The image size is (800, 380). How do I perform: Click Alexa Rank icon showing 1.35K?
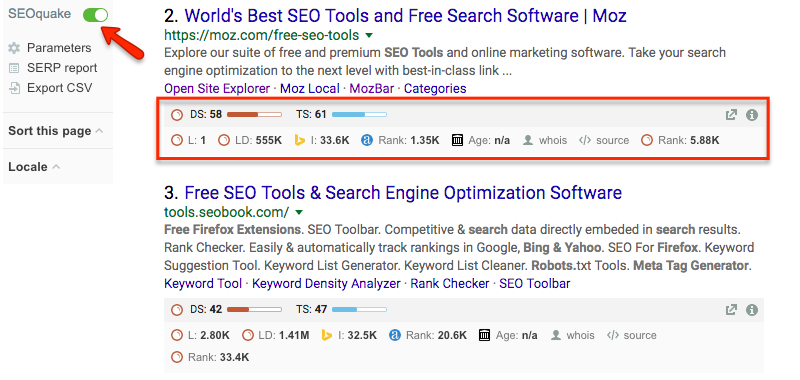367,140
